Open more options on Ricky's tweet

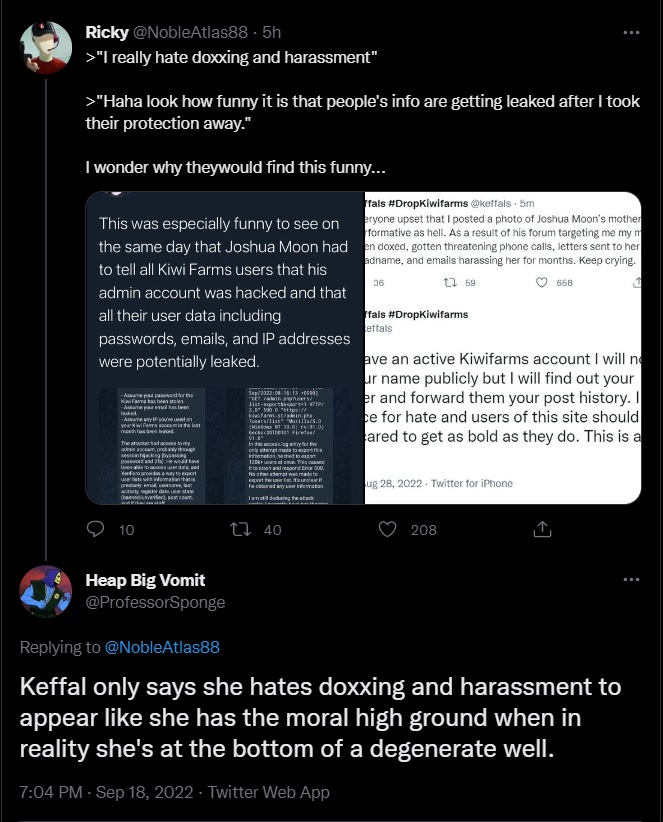tap(631, 32)
